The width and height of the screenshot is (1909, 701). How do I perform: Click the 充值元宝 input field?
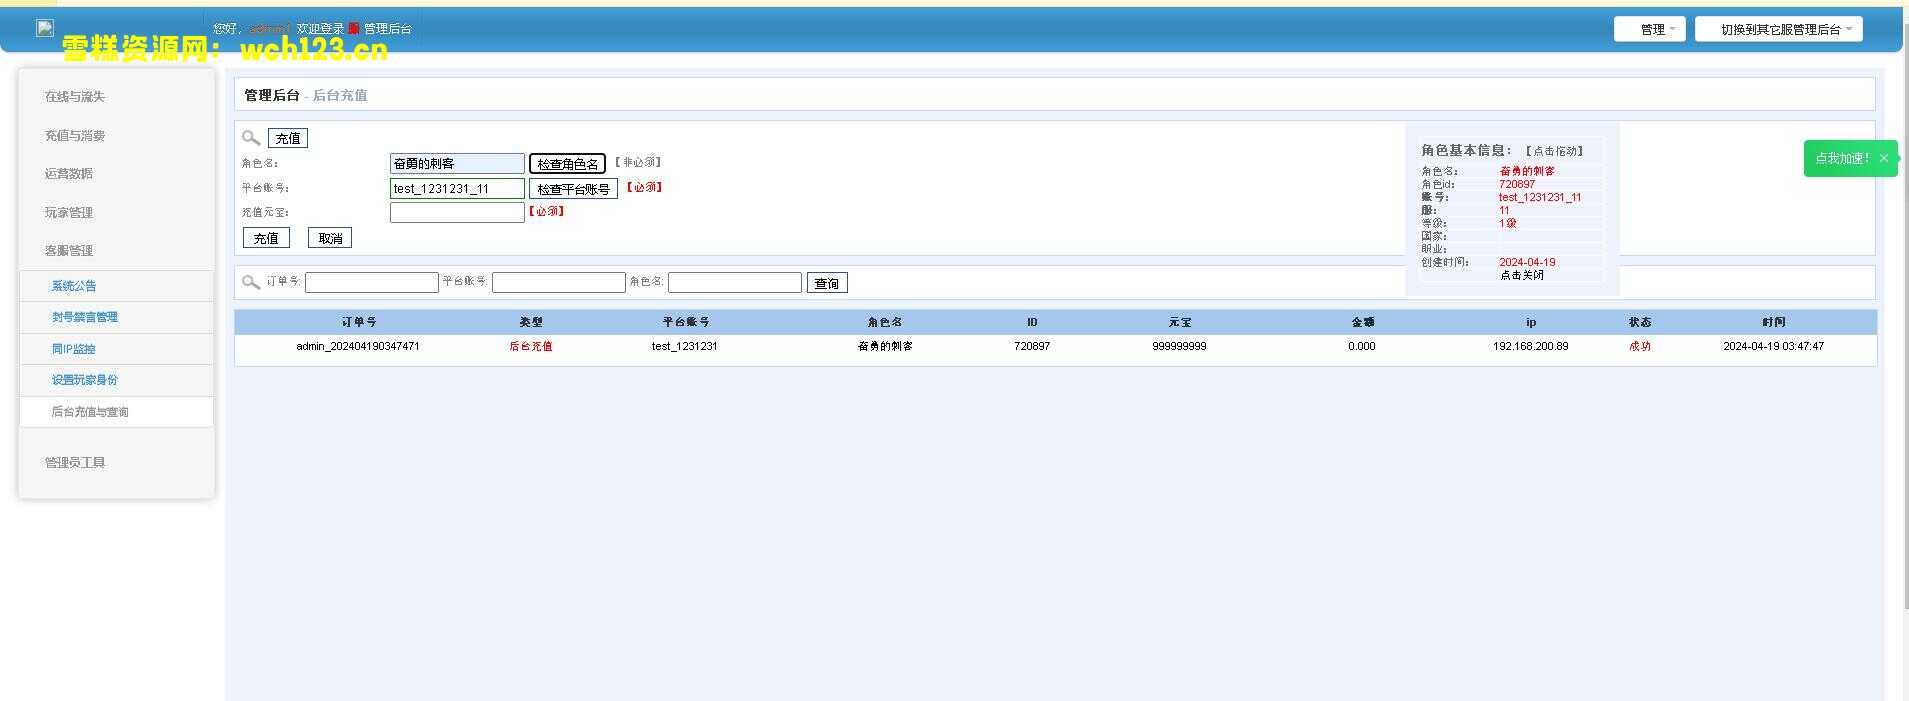tap(457, 212)
